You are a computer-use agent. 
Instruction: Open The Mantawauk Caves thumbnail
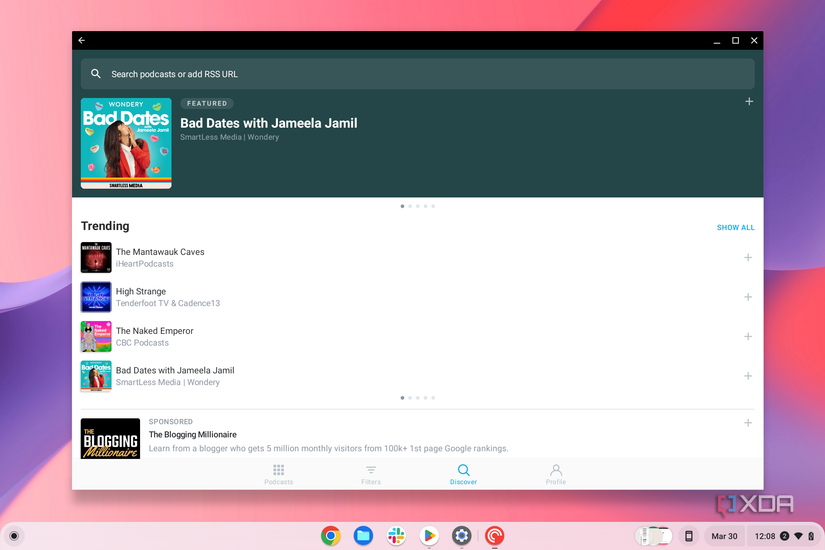(x=96, y=257)
